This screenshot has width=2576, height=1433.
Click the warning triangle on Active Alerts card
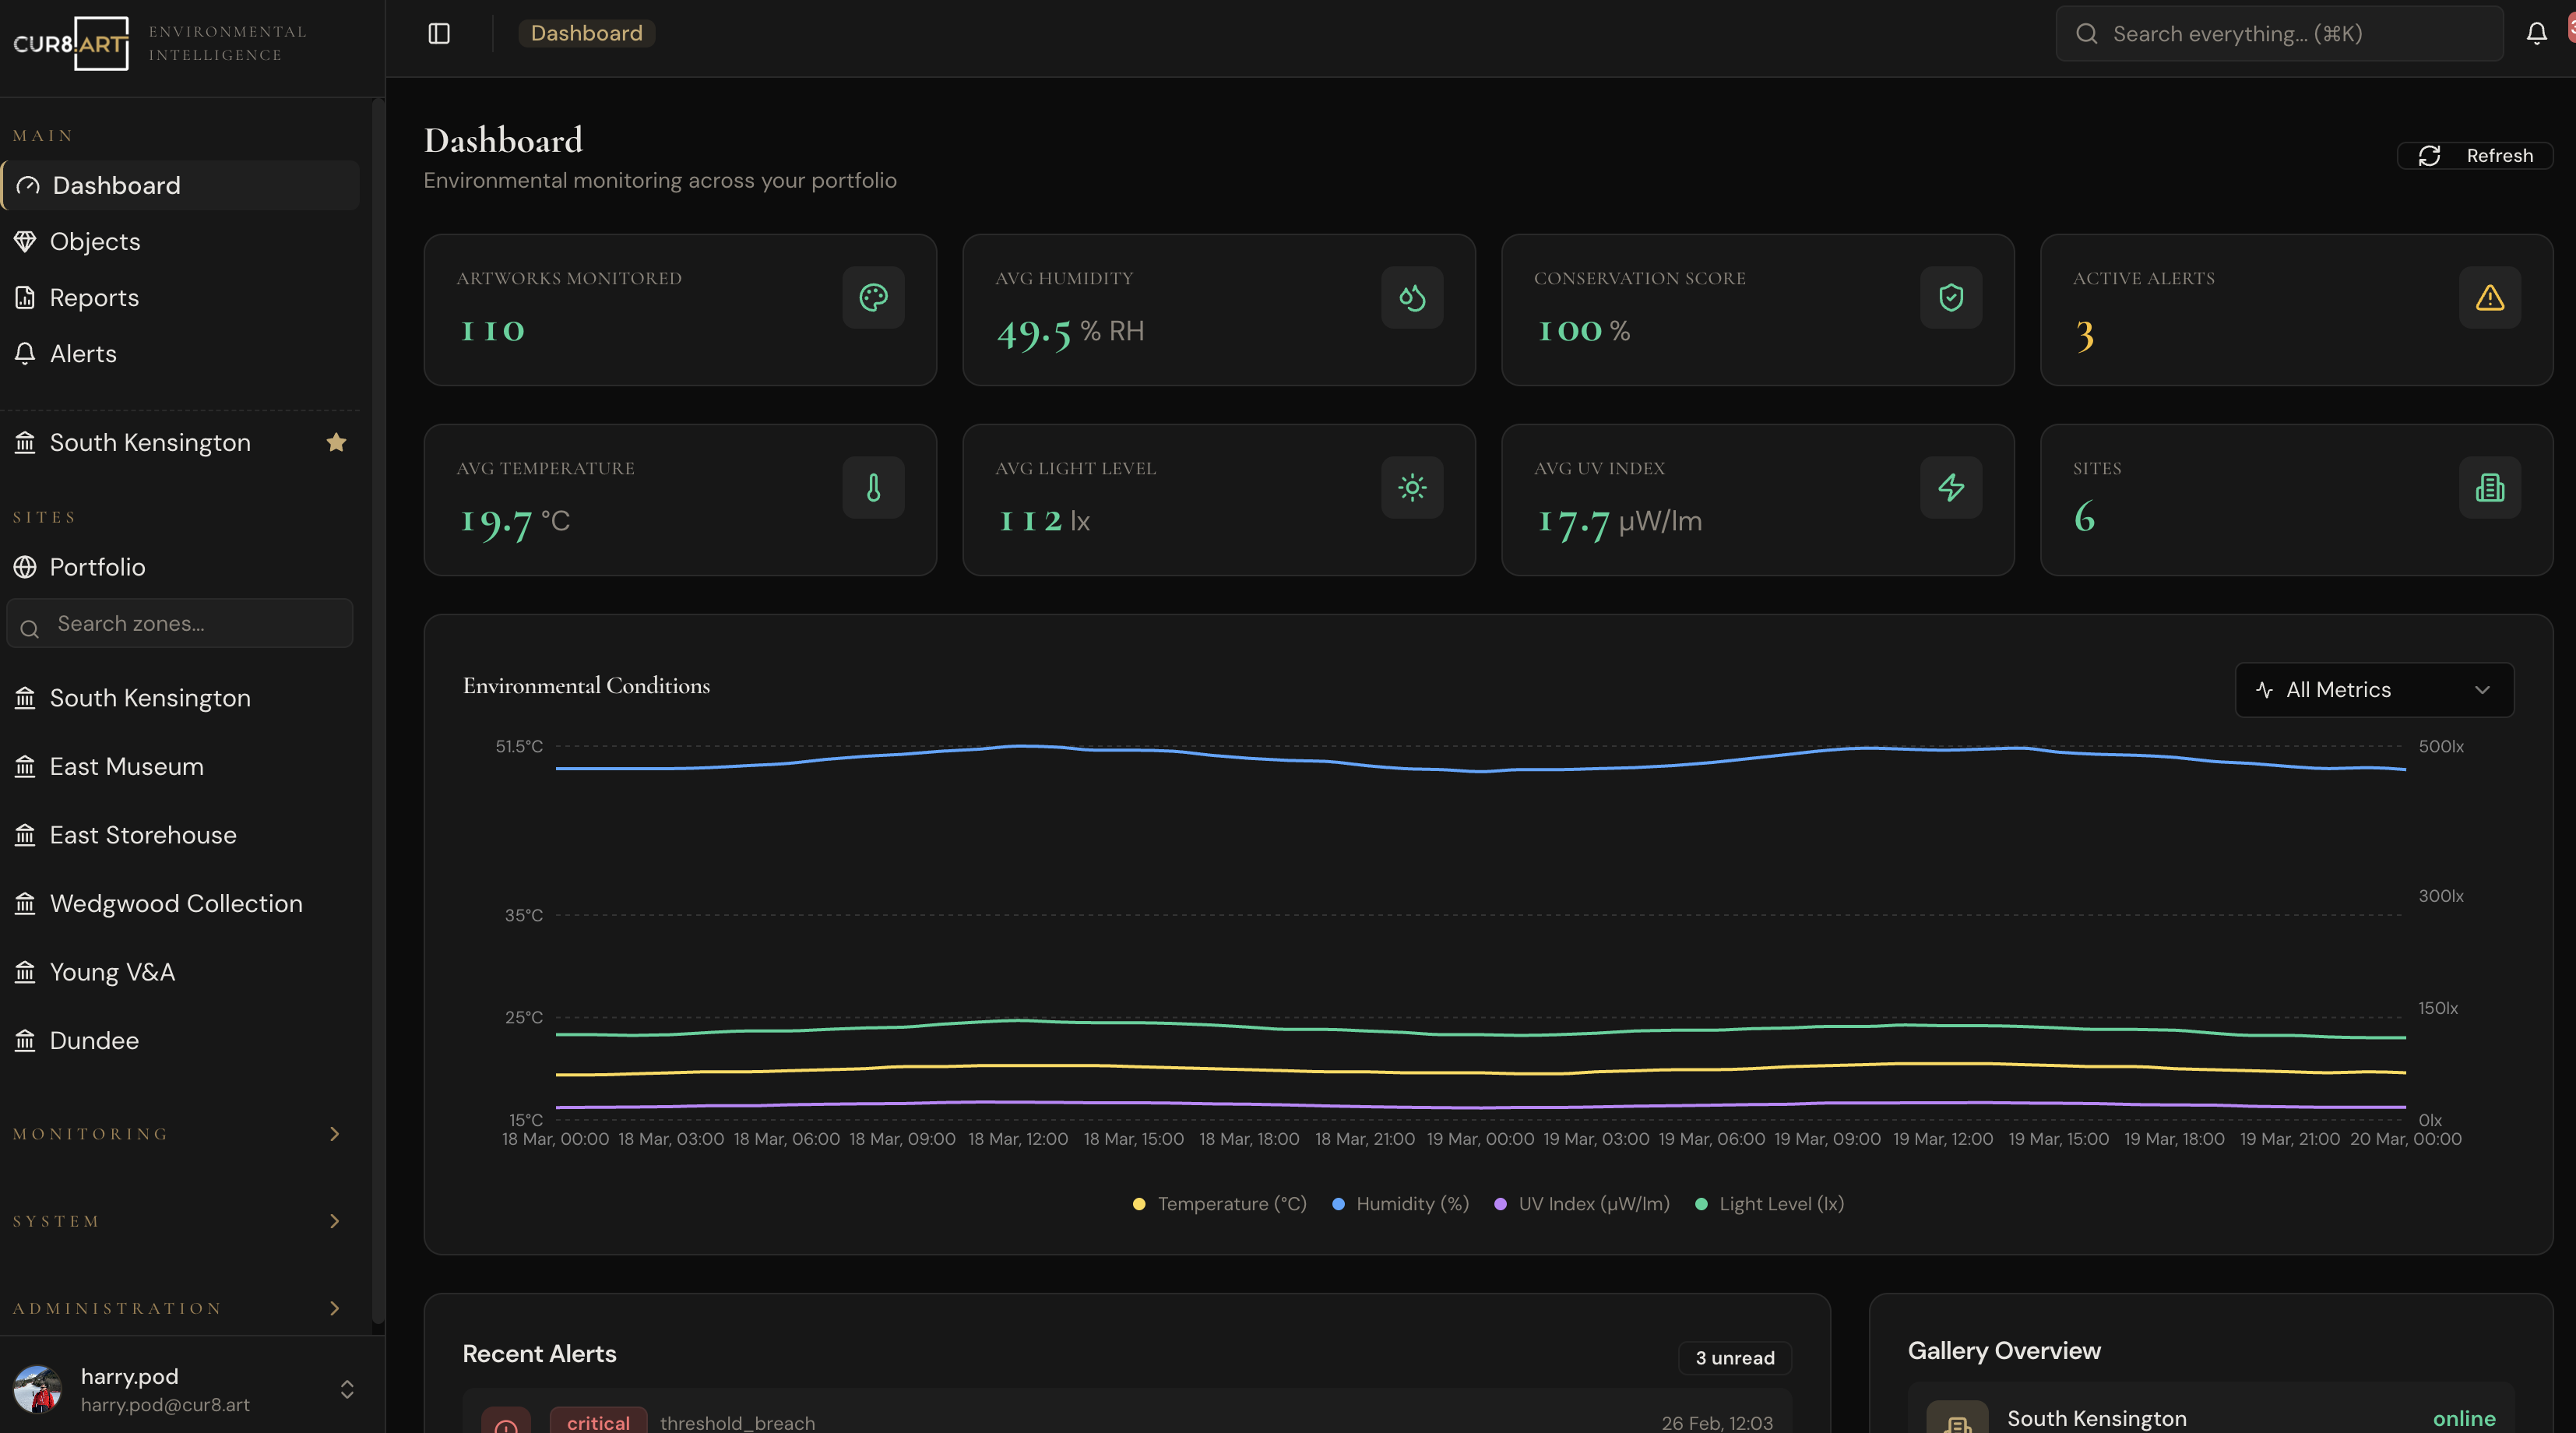tap(2489, 297)
